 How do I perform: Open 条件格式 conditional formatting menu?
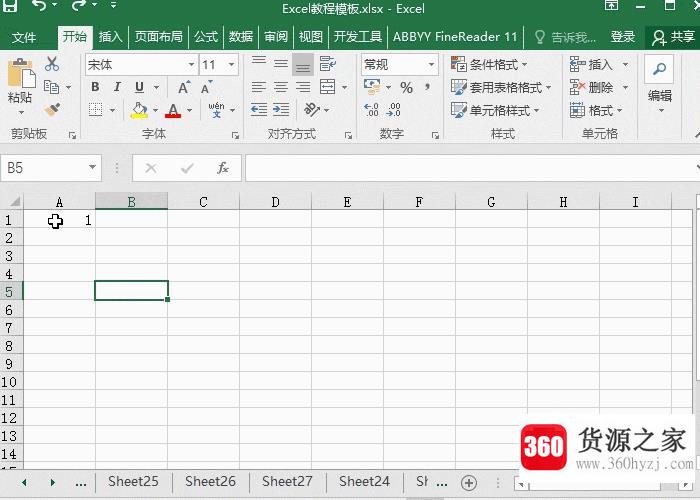click(x=489, y=65)
